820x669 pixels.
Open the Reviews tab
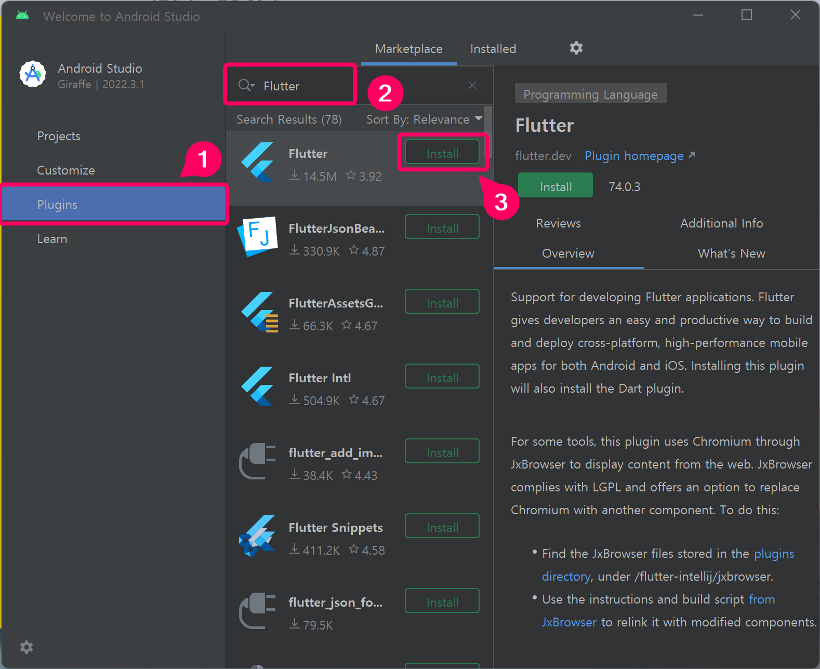558,223
